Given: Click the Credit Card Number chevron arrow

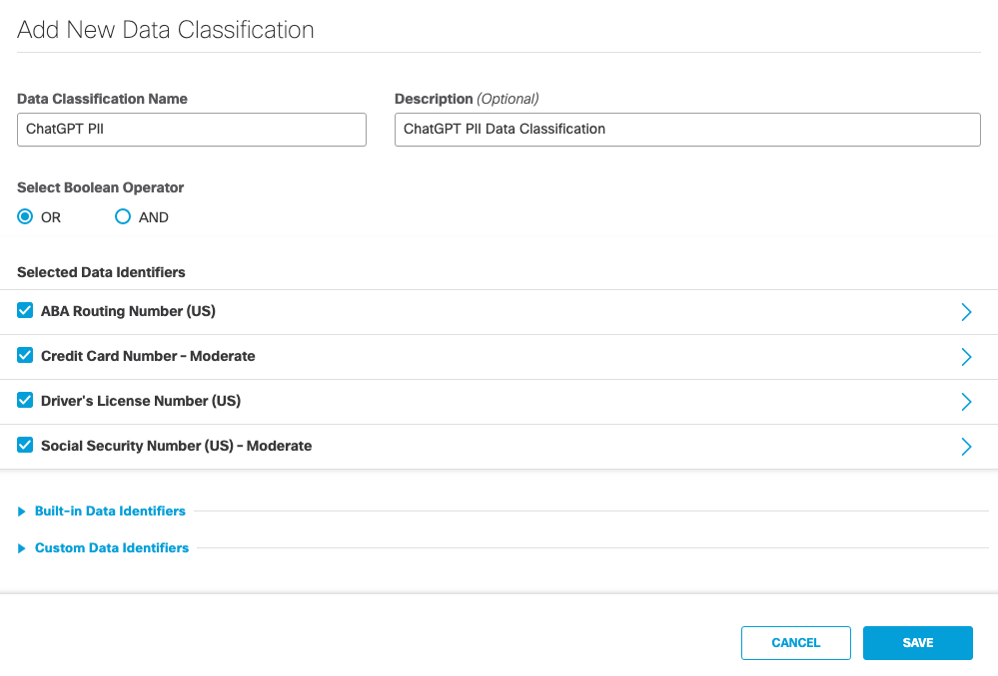Looking at the screenshot, I should point(966,356).
